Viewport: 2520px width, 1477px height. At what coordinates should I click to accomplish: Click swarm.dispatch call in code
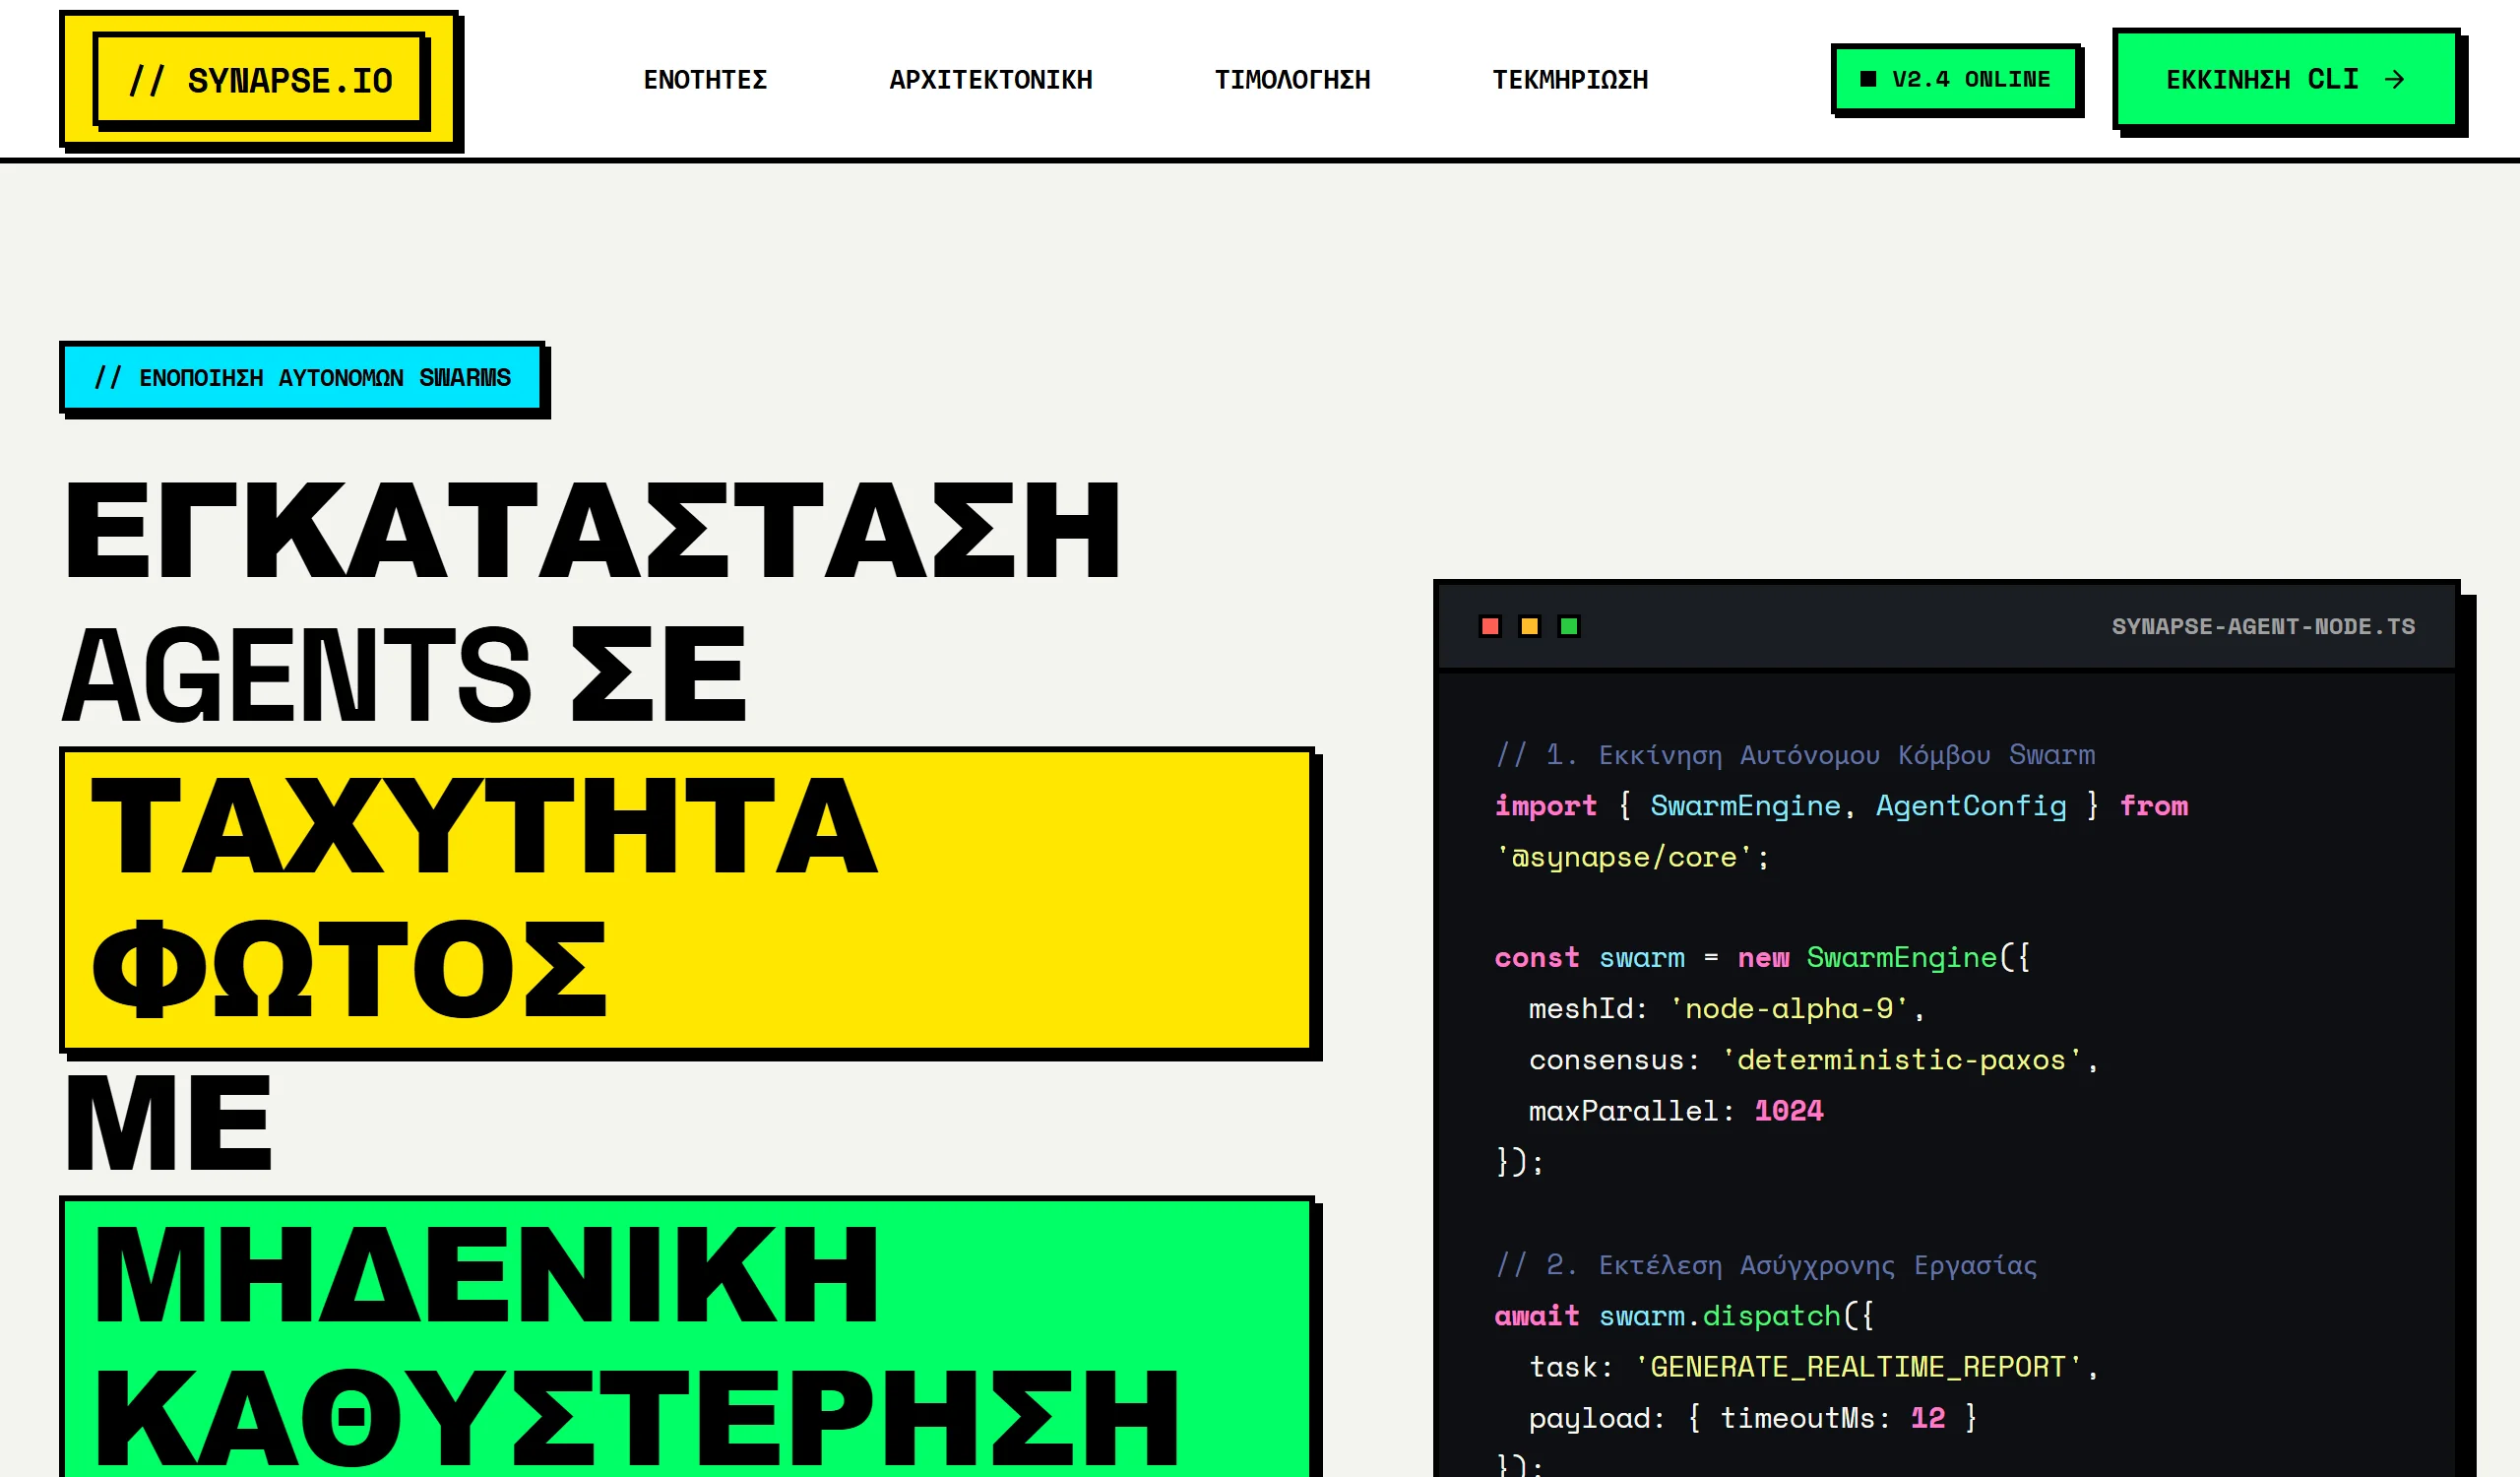point(1719,1315)
